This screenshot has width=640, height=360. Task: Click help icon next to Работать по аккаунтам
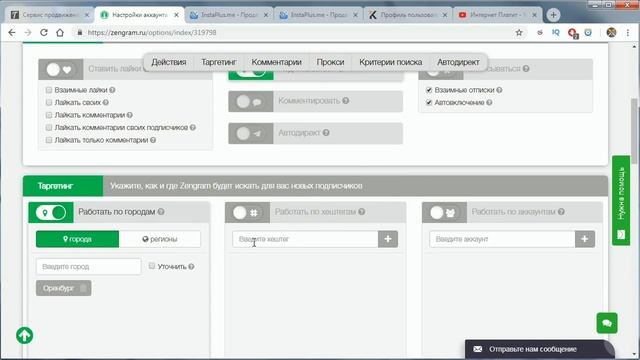561,212
